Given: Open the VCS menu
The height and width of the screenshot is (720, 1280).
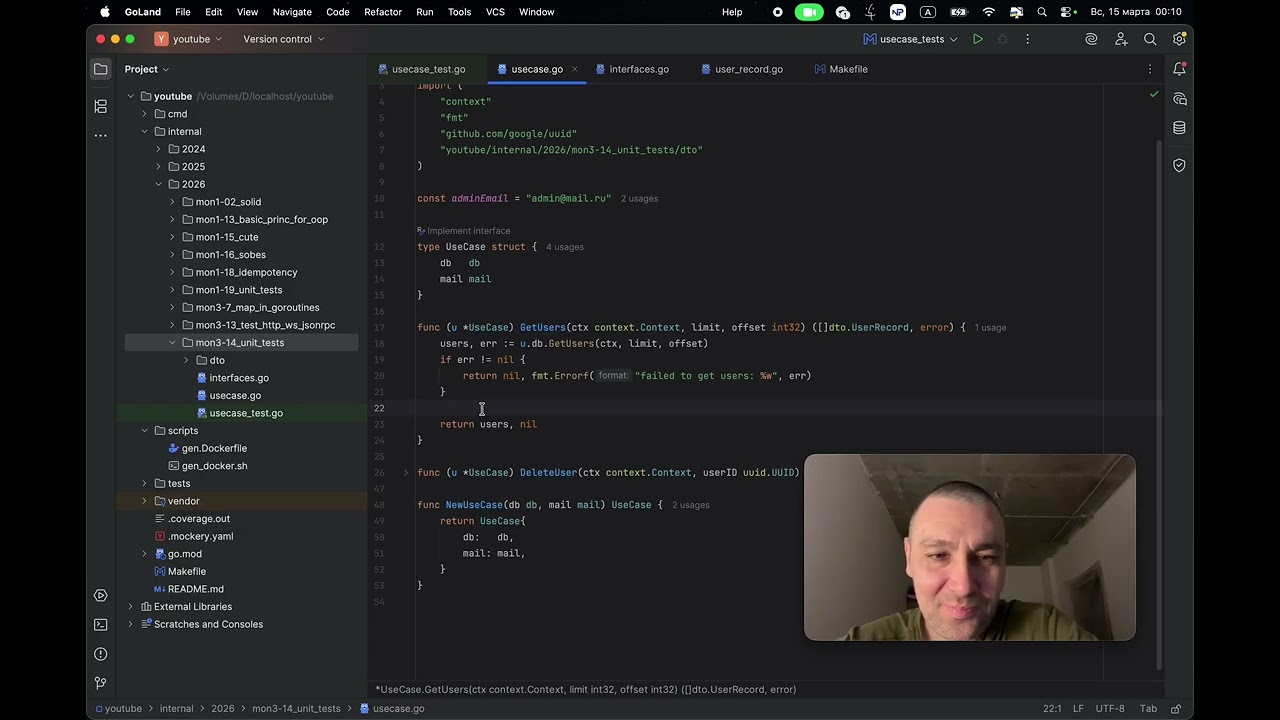Looking at the screenshot, I should [x=495, y=12].
